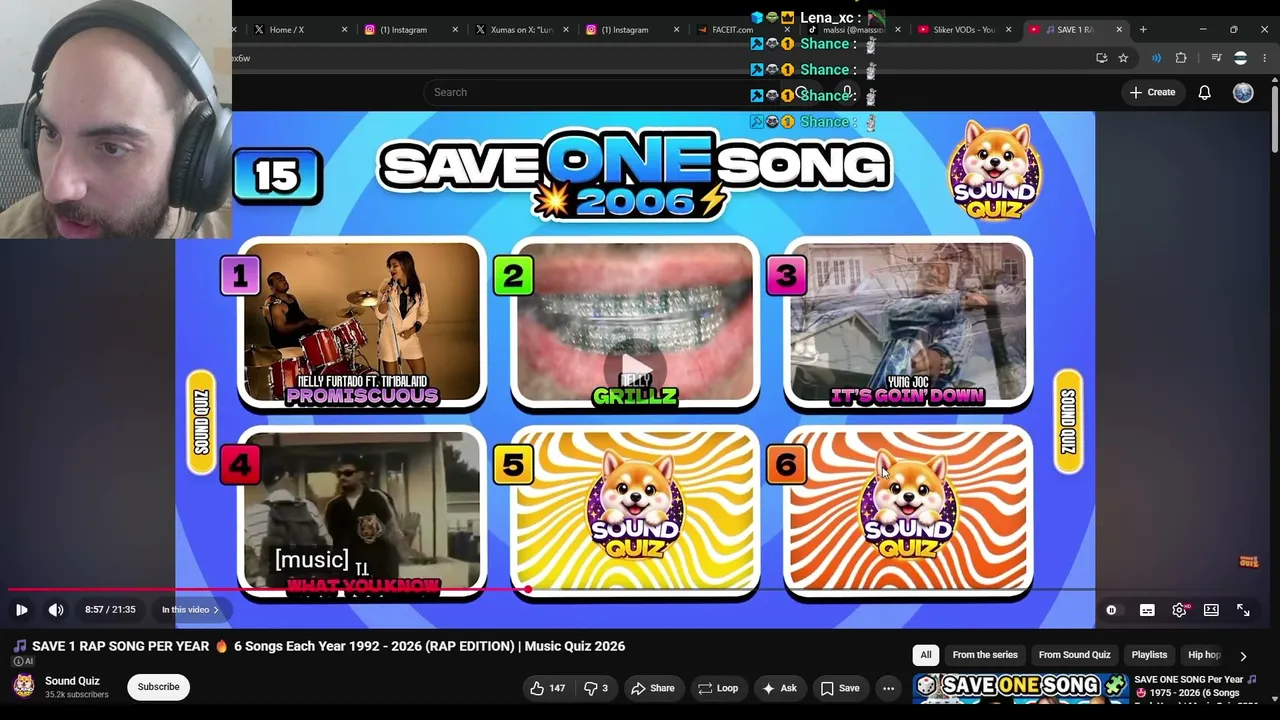Turn on subtitles with the captions icon
The height and width of the screenshot is (720, 1280).
pos(1147,610)
